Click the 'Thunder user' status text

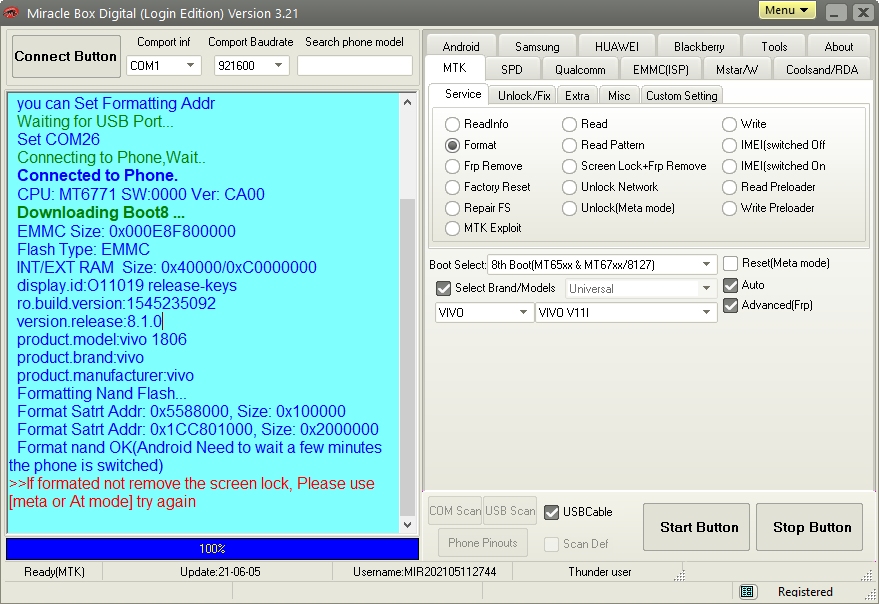(599, 572)
